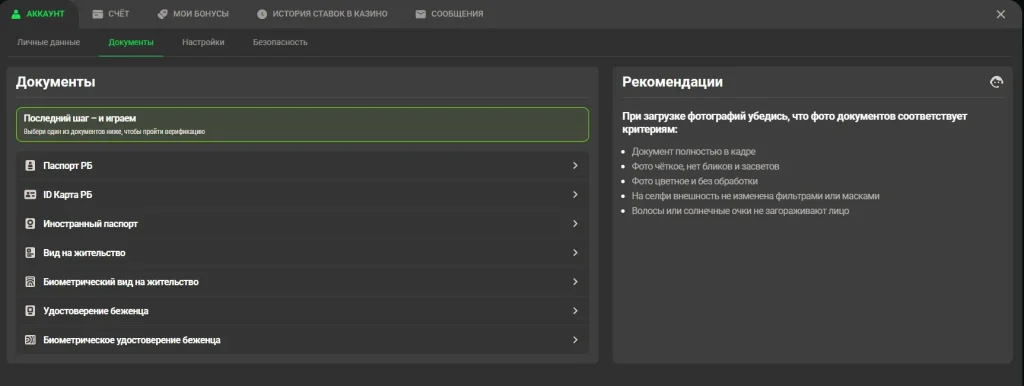Click 'Фото чёткое, нет бликов и засветов'
Viewport: 1024px width, 386px height.
(x=705, y=167)
